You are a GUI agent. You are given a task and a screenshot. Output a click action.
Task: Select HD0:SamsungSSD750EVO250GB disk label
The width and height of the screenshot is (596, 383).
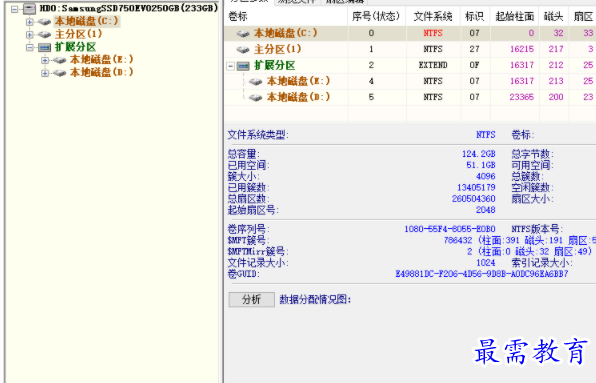129,8
